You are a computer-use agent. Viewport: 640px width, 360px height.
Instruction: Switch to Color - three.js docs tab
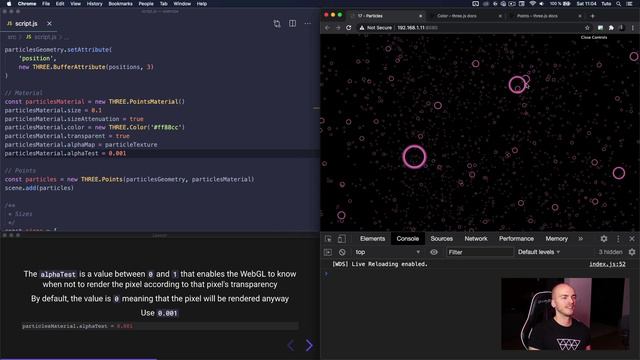457,16
